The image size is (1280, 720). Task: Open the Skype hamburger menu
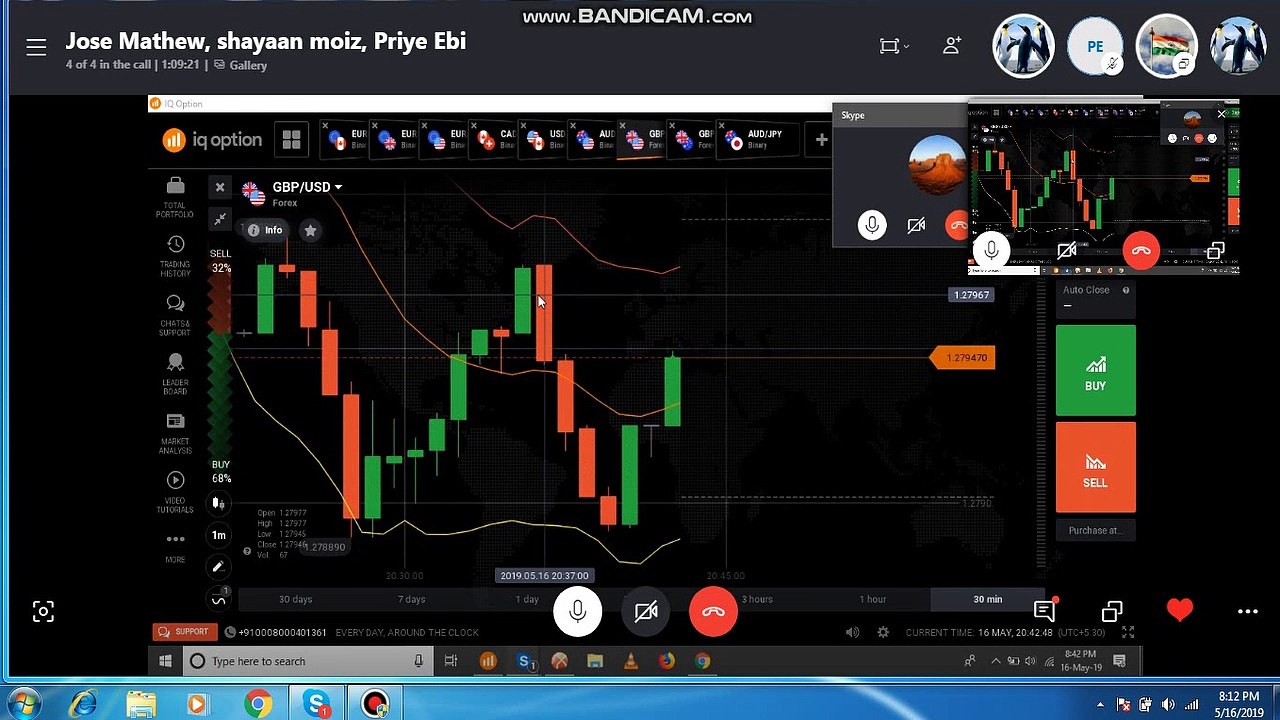(x=36, y=47)
